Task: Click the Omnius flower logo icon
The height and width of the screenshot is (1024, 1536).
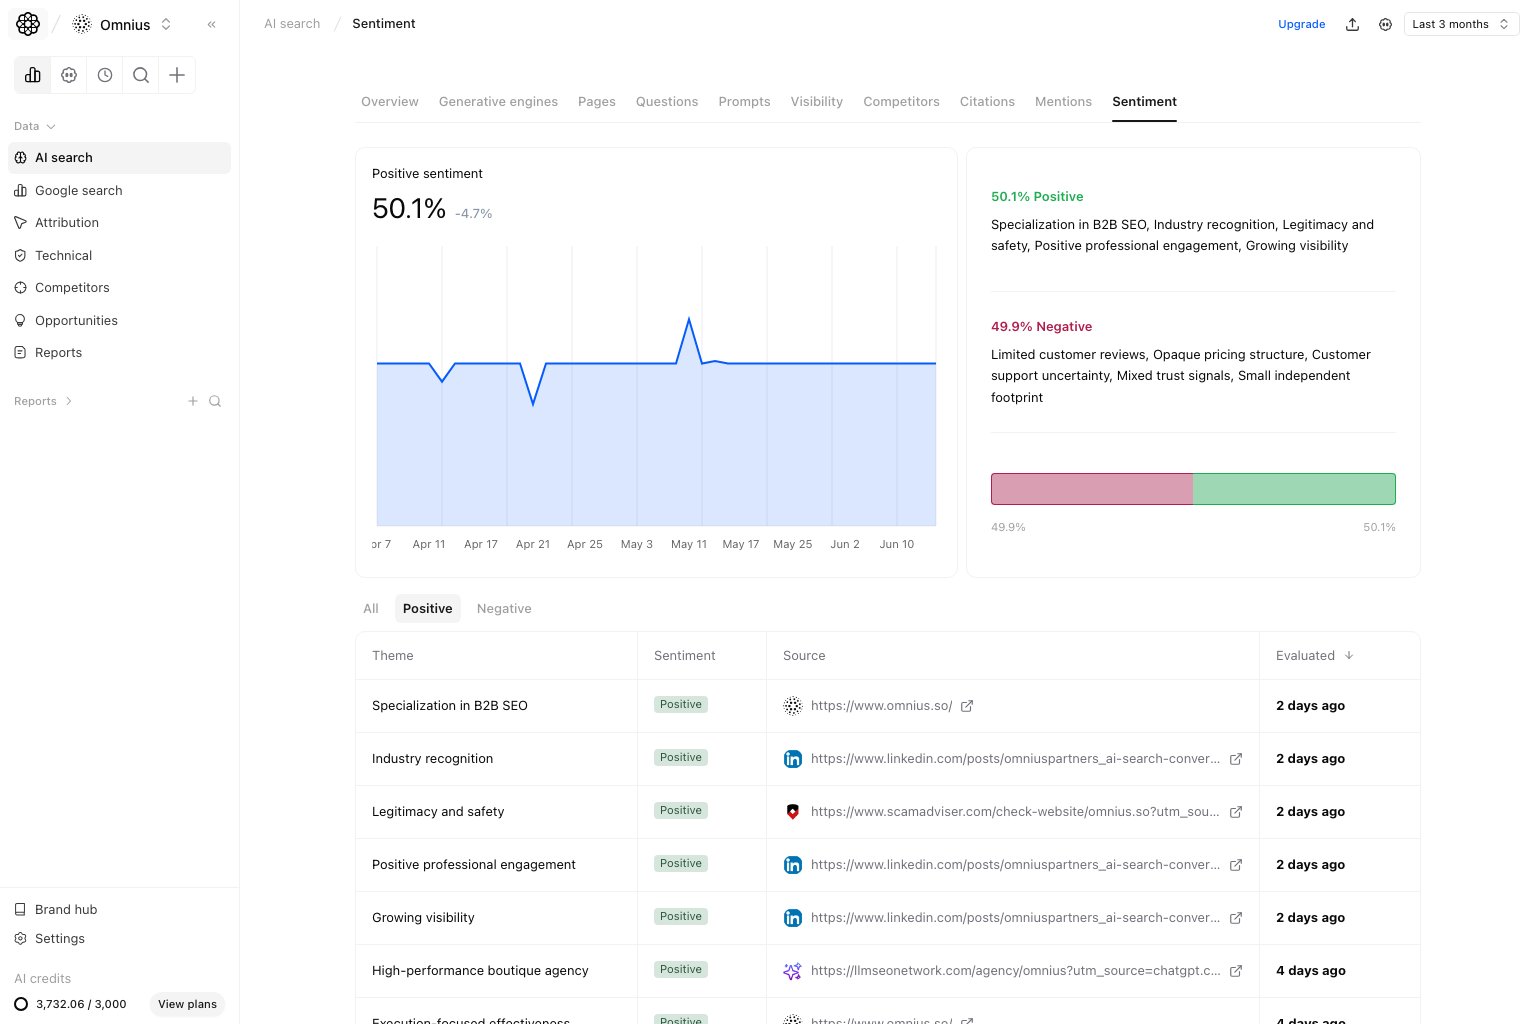Action: [28, 24]
